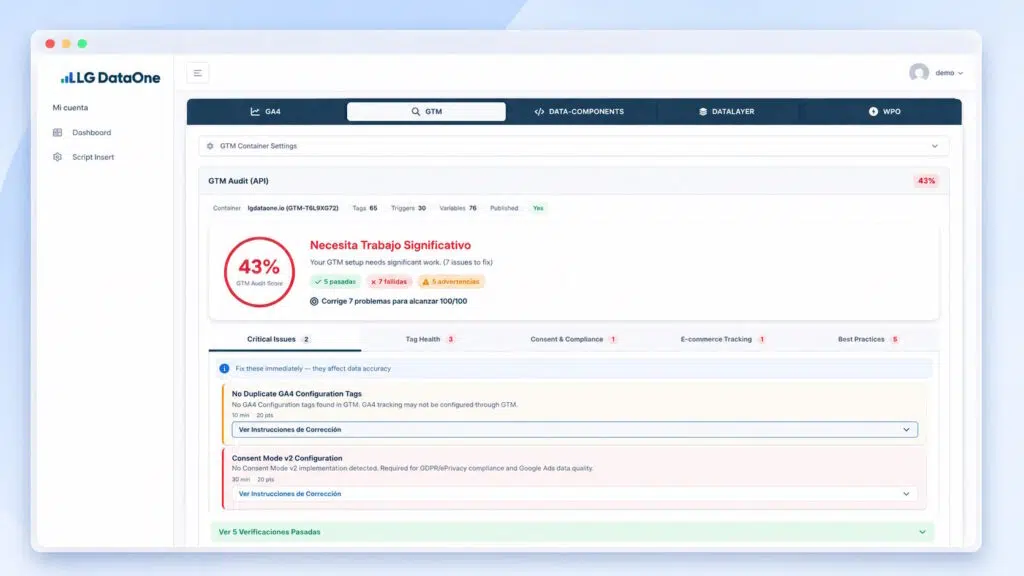Open Script Insert in the sidebar
1024x576 pixels.
[x=93, y=157]
